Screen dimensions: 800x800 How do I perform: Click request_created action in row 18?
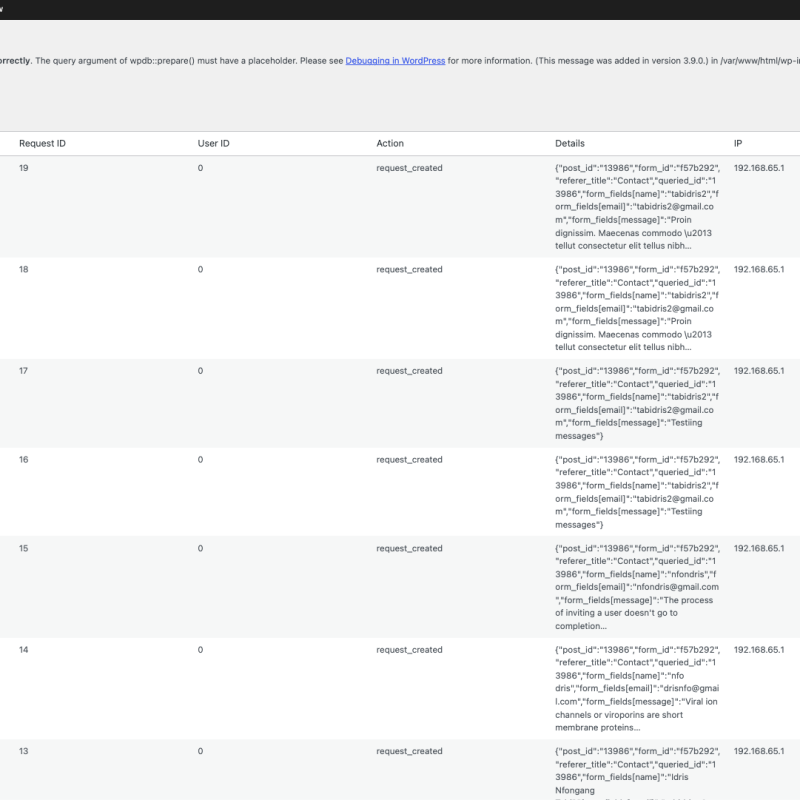409,269
